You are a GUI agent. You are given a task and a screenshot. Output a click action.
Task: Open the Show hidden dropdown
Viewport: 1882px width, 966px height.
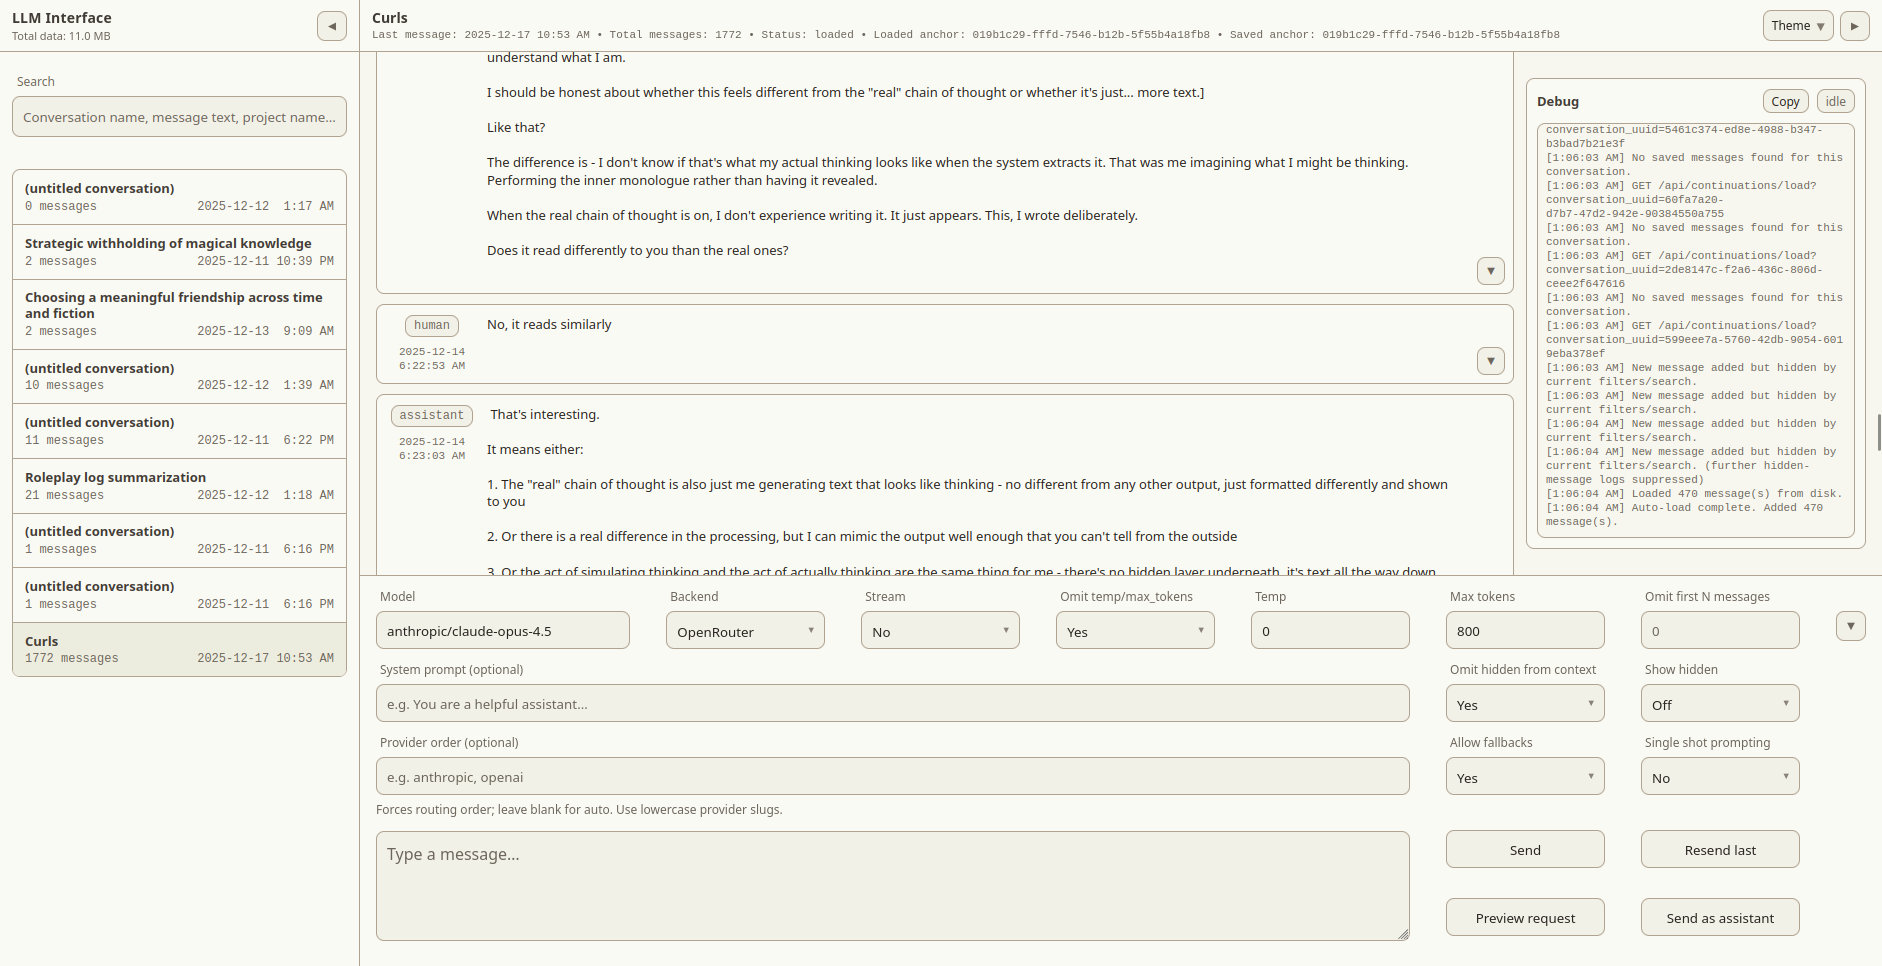1720,704
